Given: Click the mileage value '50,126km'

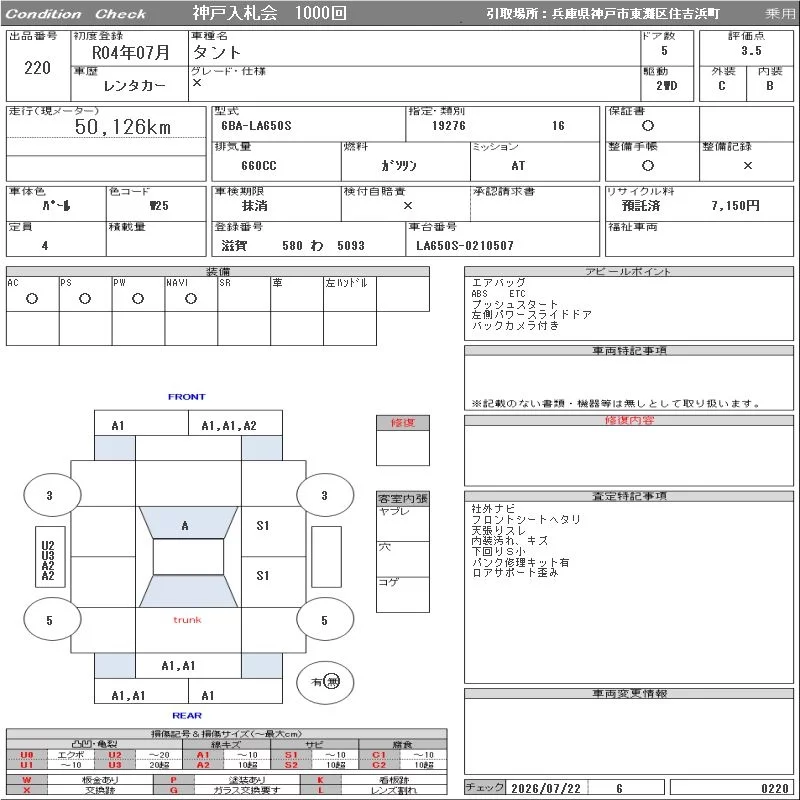Looking at the screenshot, I should [x=122, y=127].
